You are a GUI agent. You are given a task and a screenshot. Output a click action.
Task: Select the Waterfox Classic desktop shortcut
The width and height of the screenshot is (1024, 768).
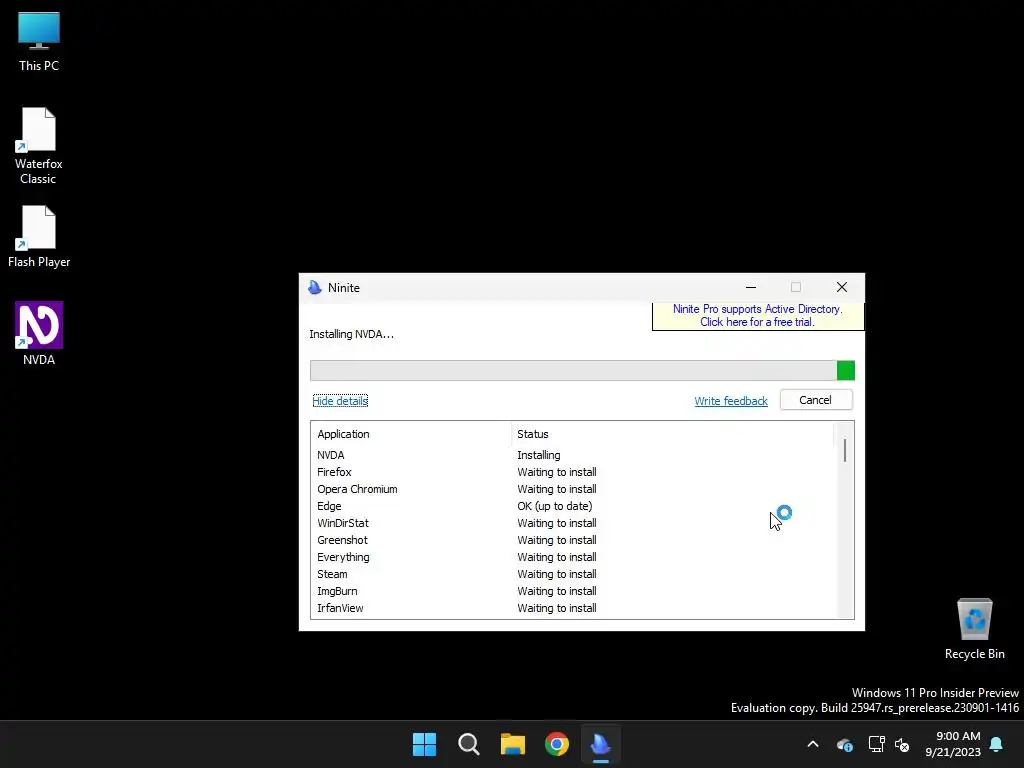coord(39,146)
